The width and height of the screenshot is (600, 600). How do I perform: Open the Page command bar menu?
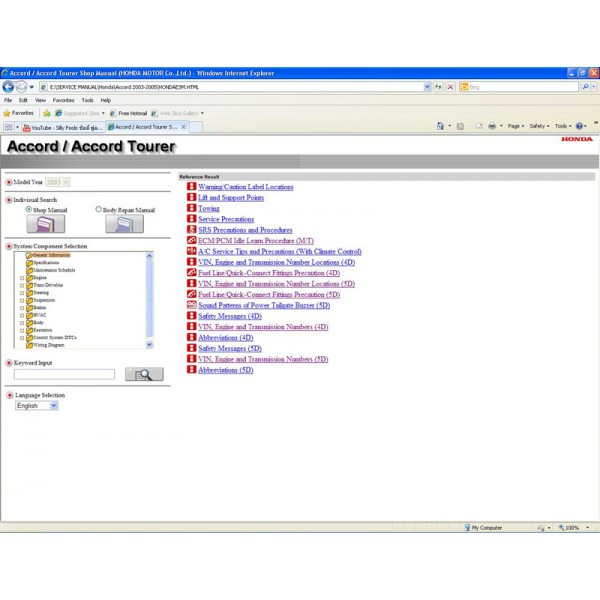tap(515, 126)
